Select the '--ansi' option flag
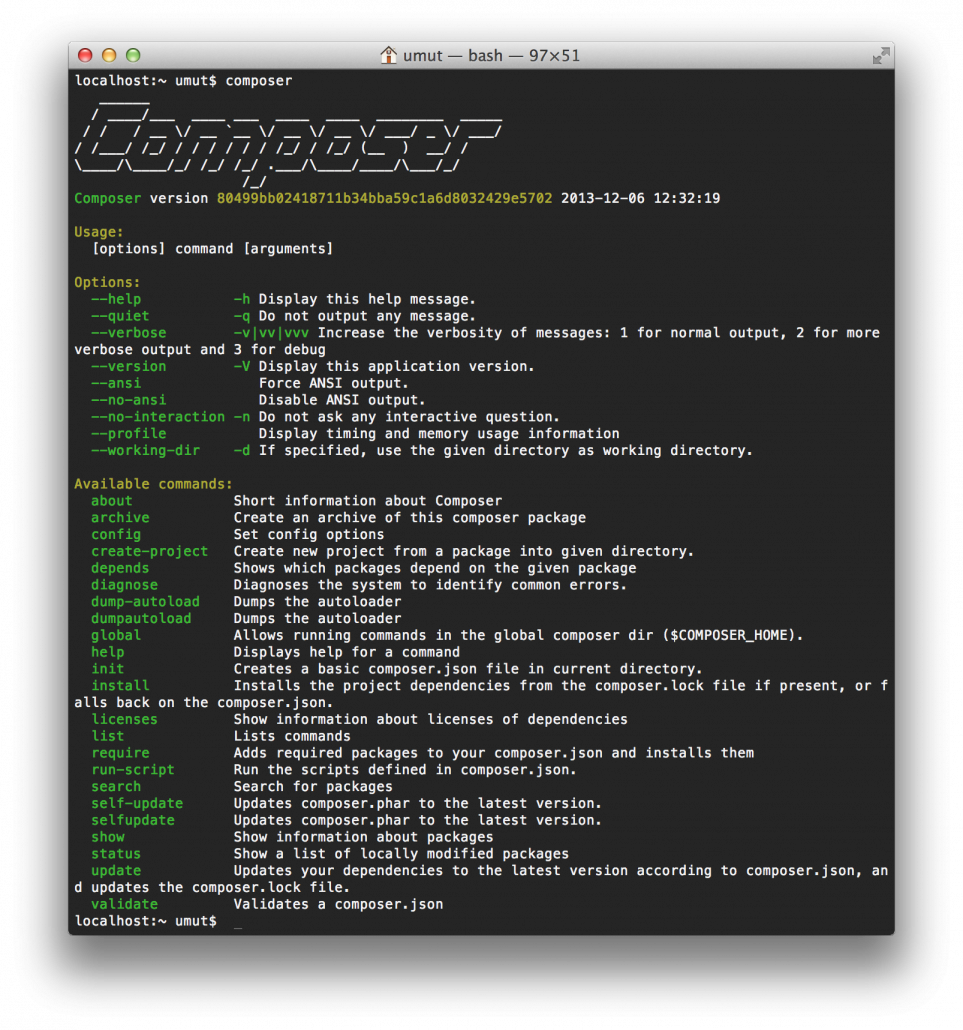 click(x=116, y=384)
